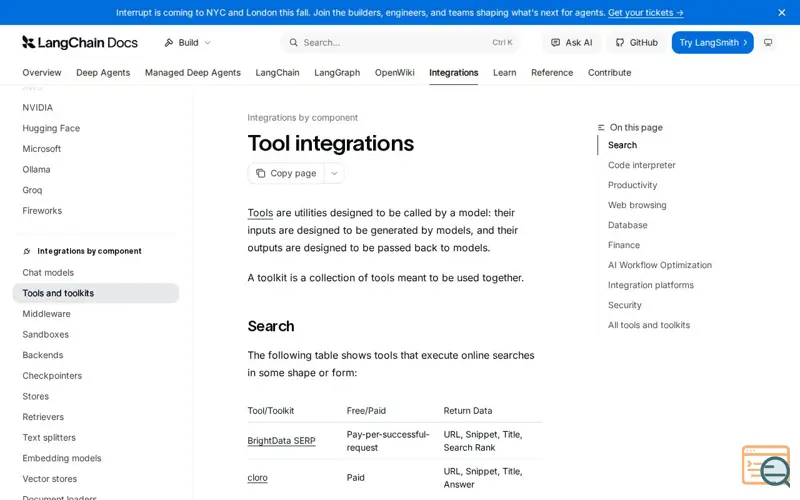Click the LangChain Docs logo
The image size is (800, 500).
coord(80,42)
